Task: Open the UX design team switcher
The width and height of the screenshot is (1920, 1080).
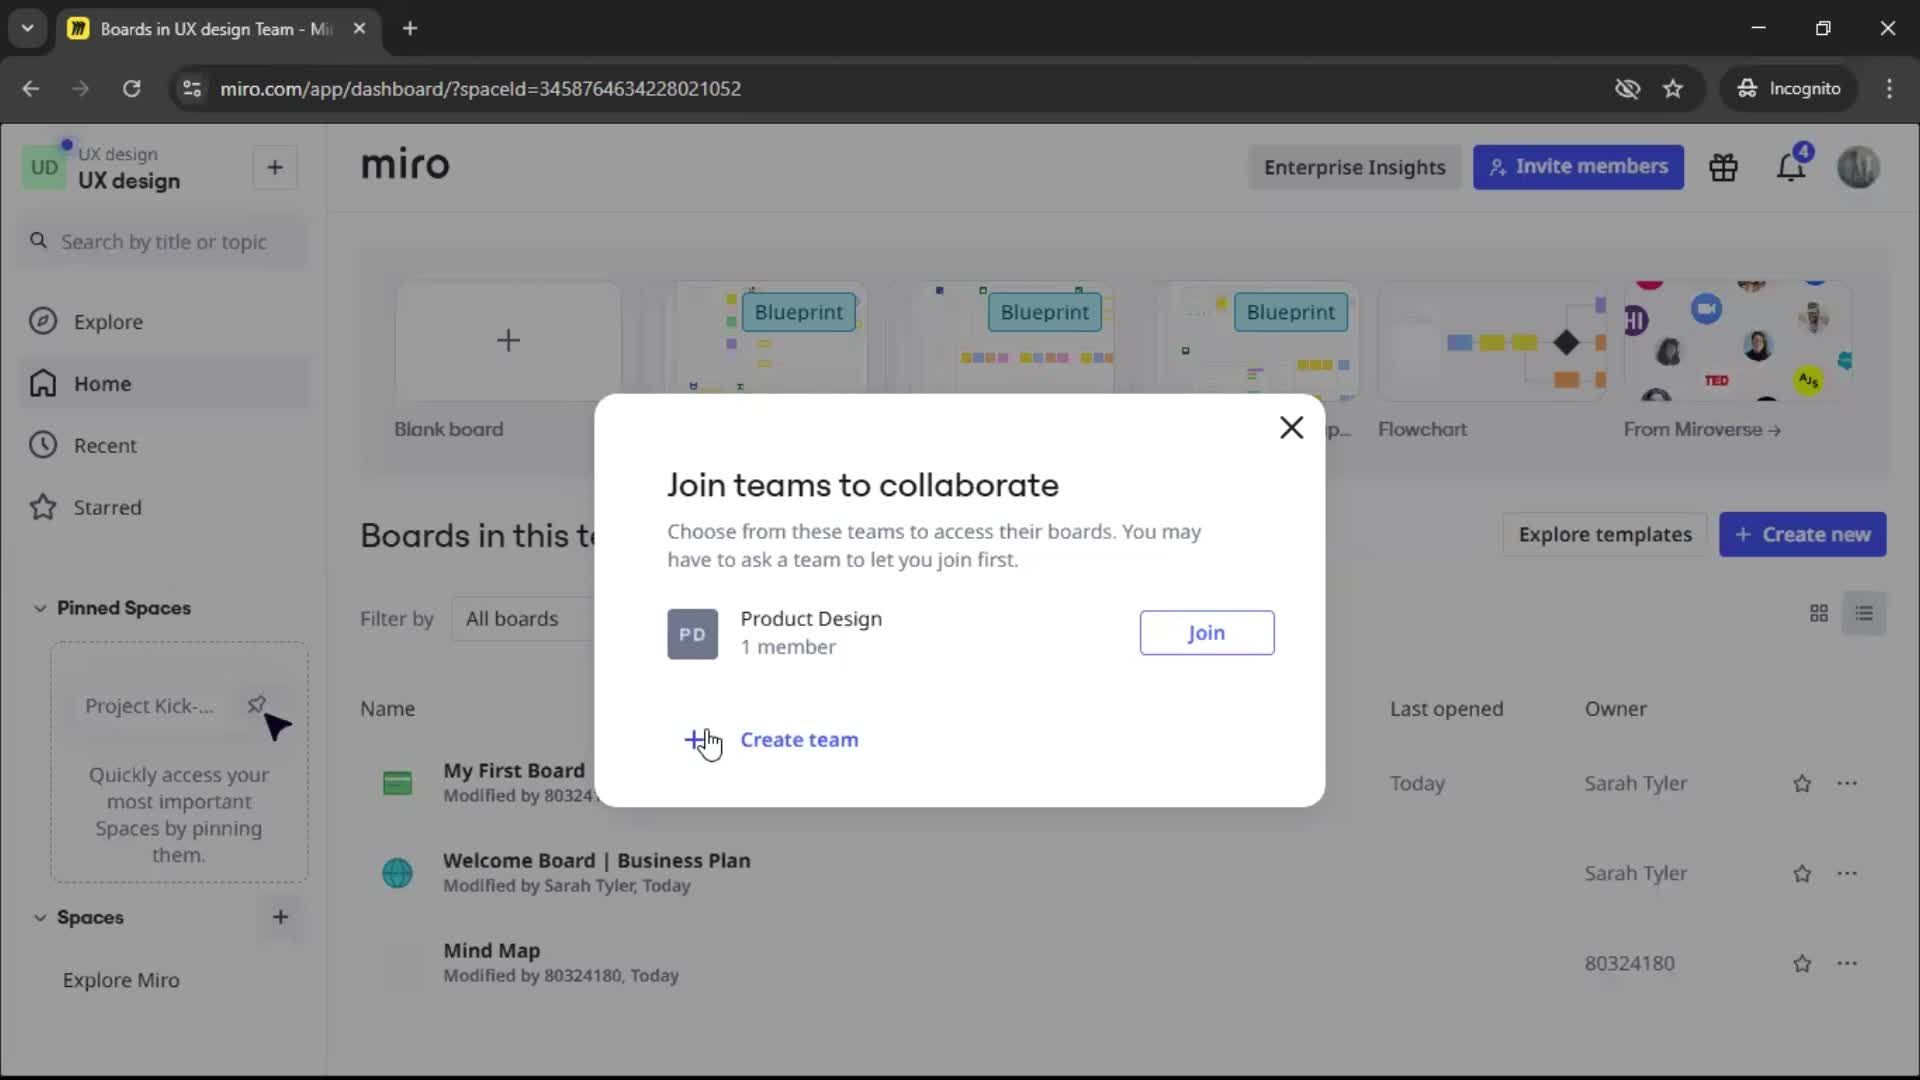Action: tap(102, 168)
